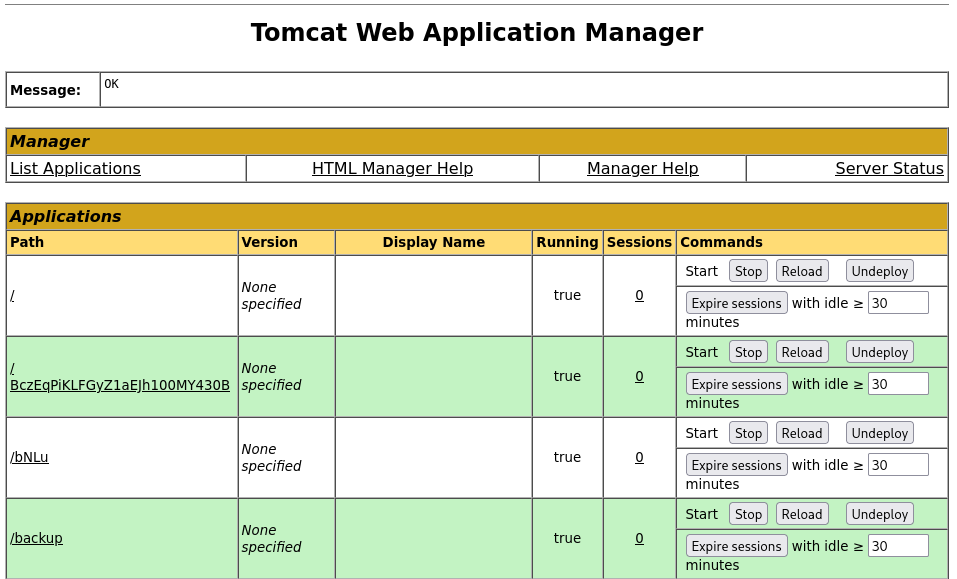This screenshot has width=957, height=579.
Task: Open the List Applications link
Action: (74, 168)
